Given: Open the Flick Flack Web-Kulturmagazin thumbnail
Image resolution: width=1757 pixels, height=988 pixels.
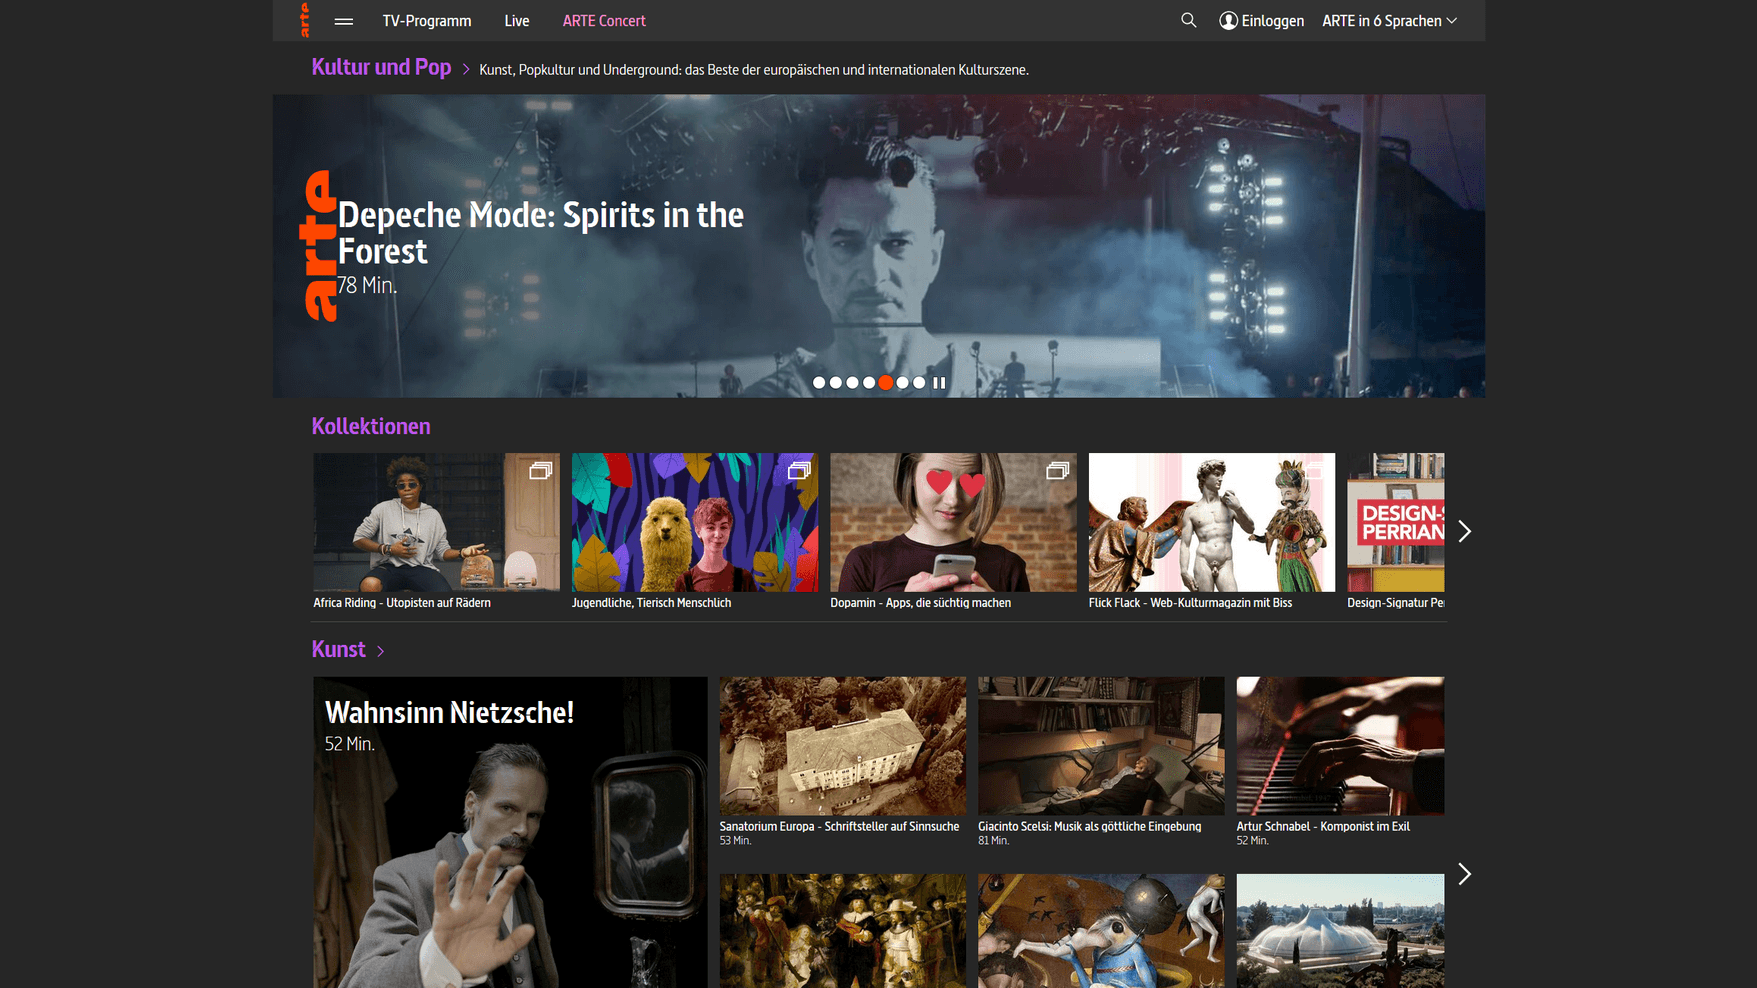Looking at the screenshot, I should 1212,522.
